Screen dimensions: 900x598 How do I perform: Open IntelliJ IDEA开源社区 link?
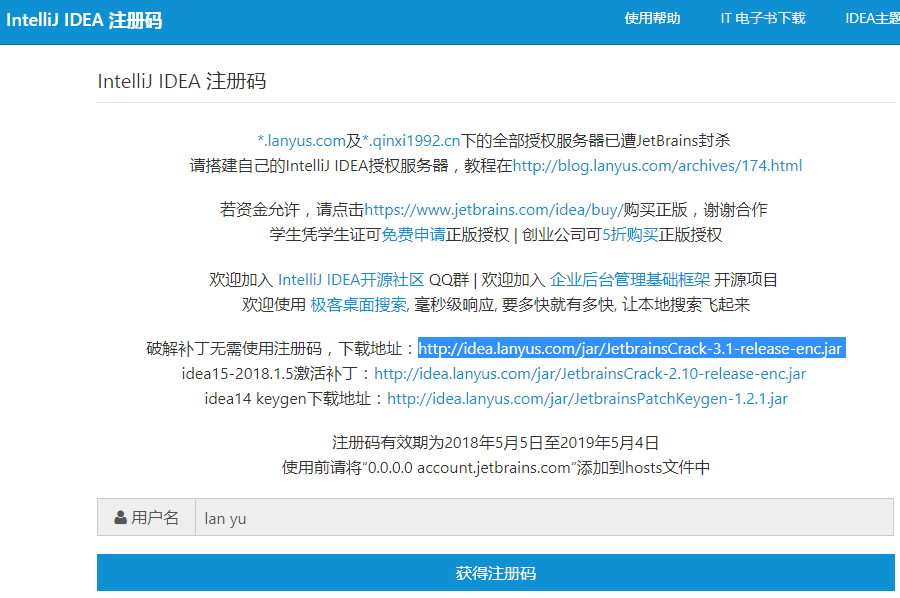point(351,279)
